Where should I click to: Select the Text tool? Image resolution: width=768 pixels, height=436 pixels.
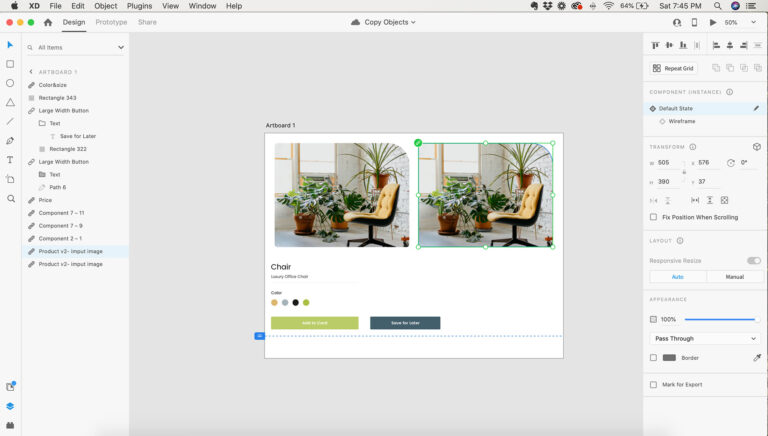[10, 160]
